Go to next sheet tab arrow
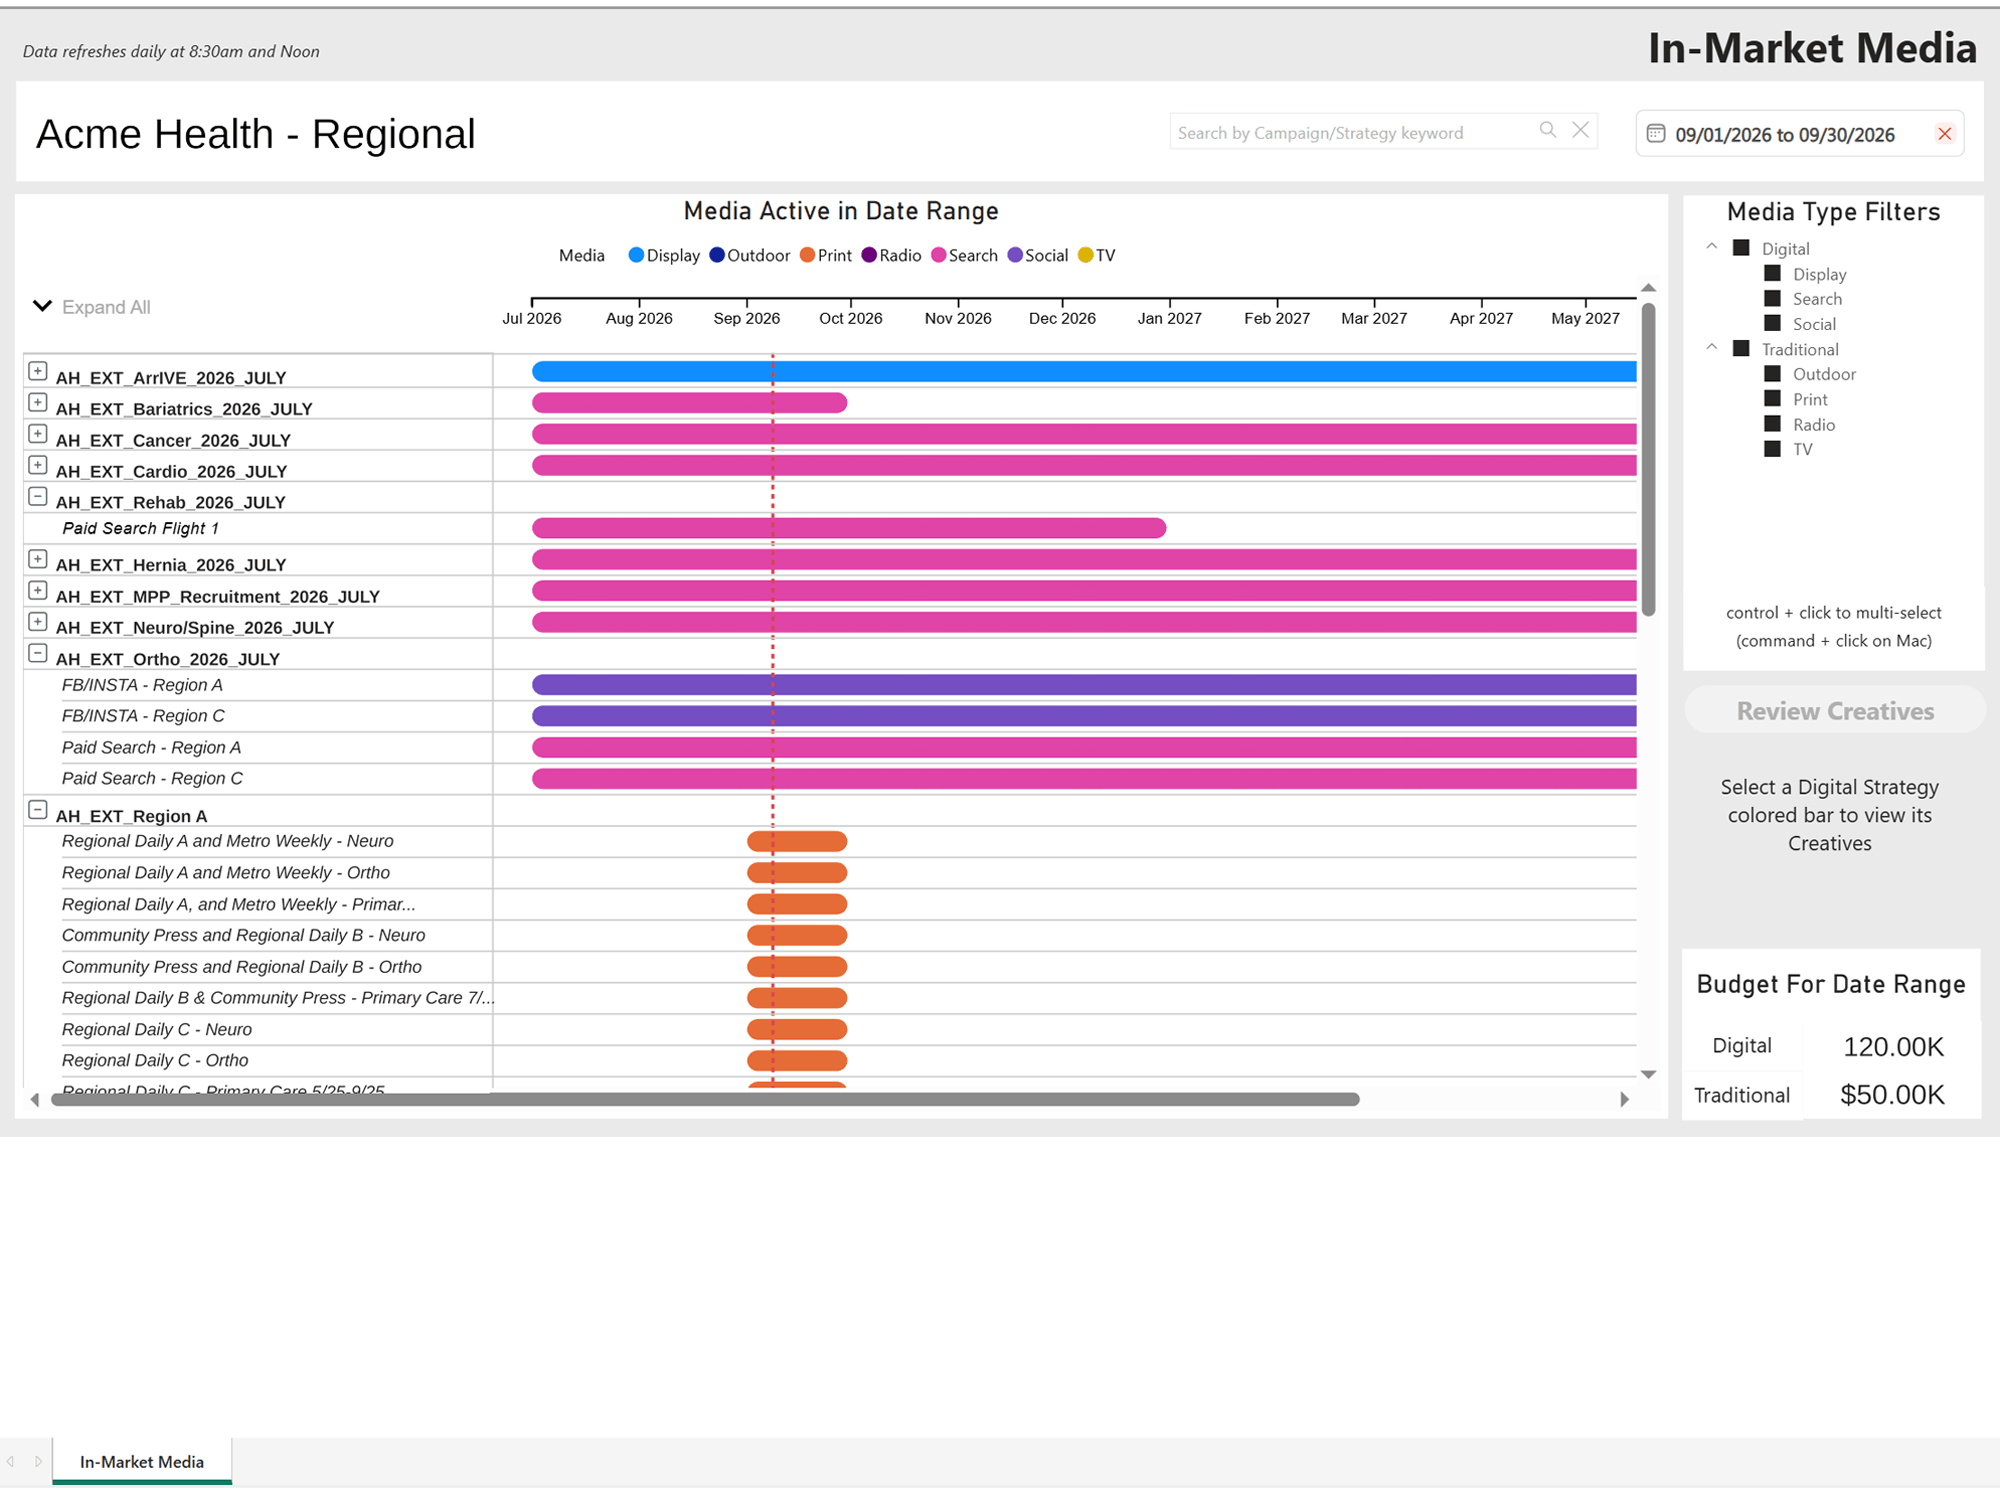The width and height of the screenshot is (2000, 1492). (x=38, y=1462)
